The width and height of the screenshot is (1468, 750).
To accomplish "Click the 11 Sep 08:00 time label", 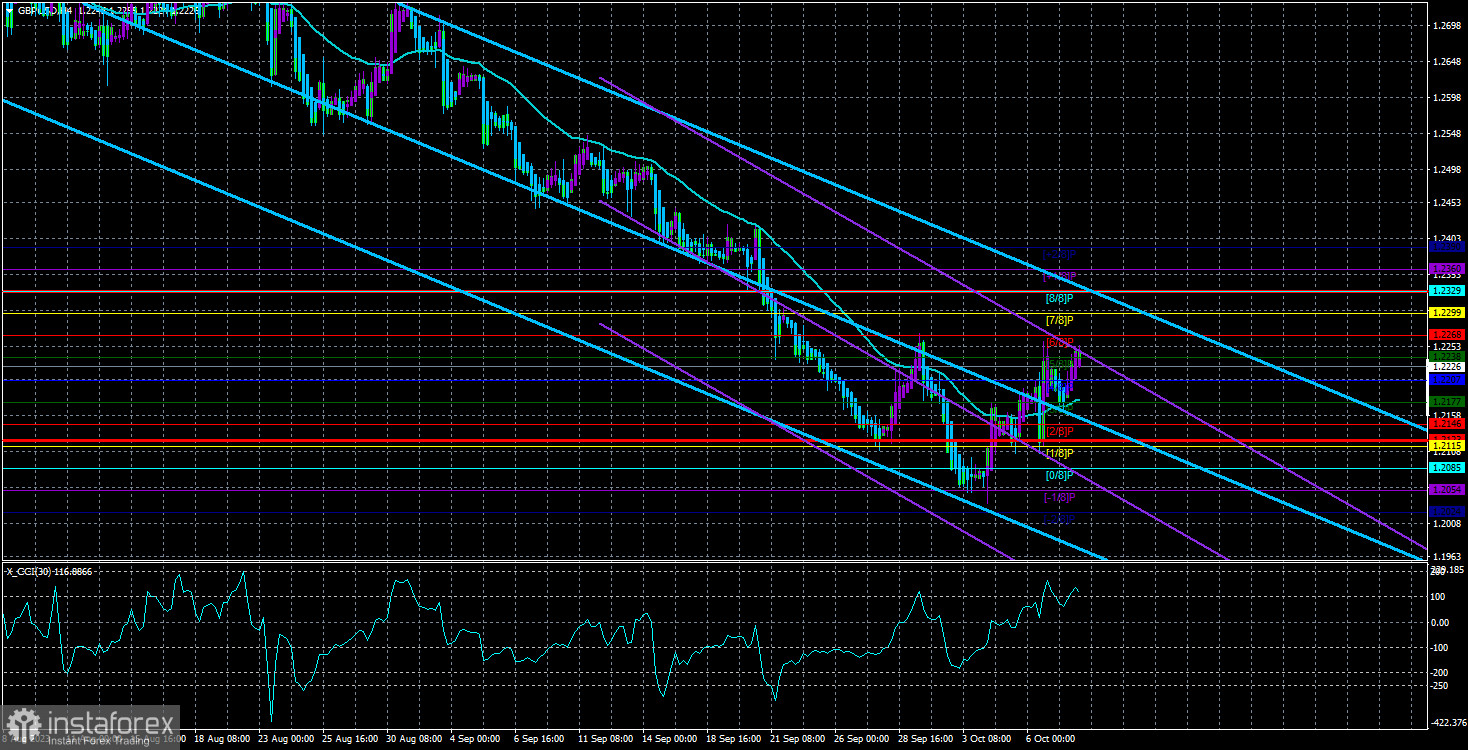I will 605,739.
